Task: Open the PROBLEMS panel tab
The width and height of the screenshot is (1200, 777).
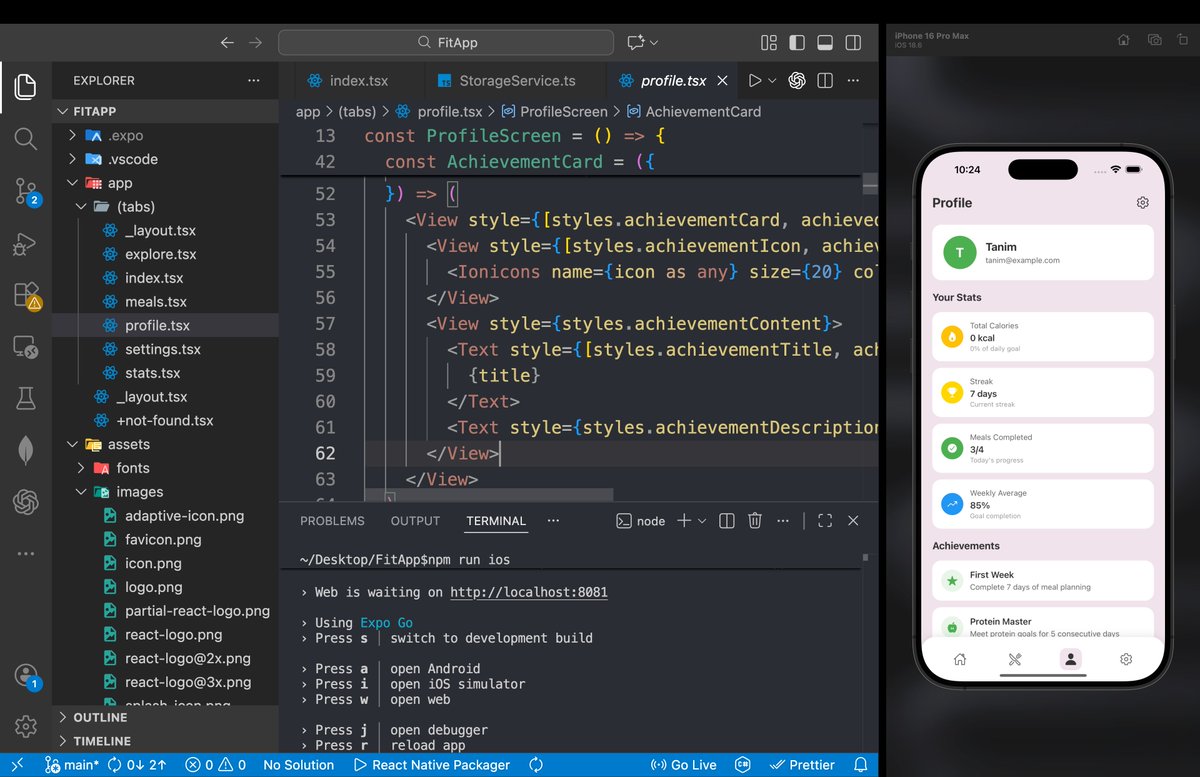Action: pyautogui.click(x=332, y=521)
